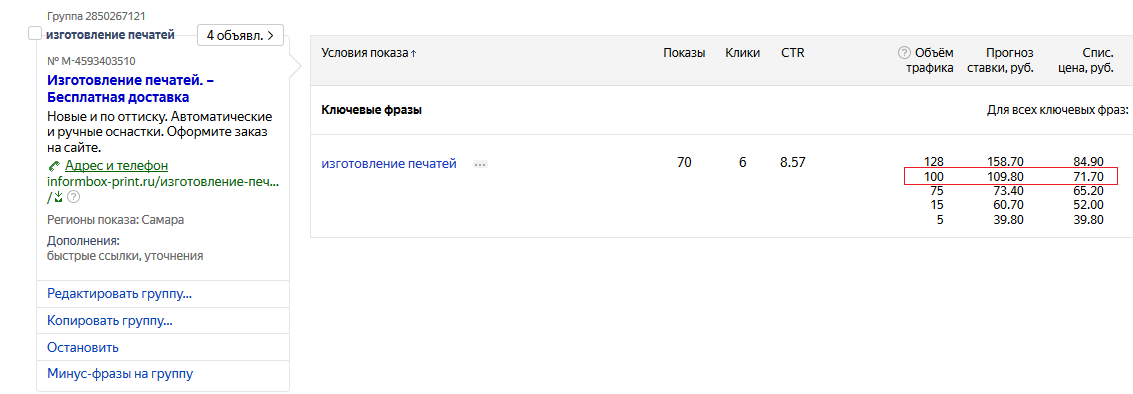The image size is (1133, 394).
Task: Open the Адрес и телефон link
Action: click(x=116, y=166)
